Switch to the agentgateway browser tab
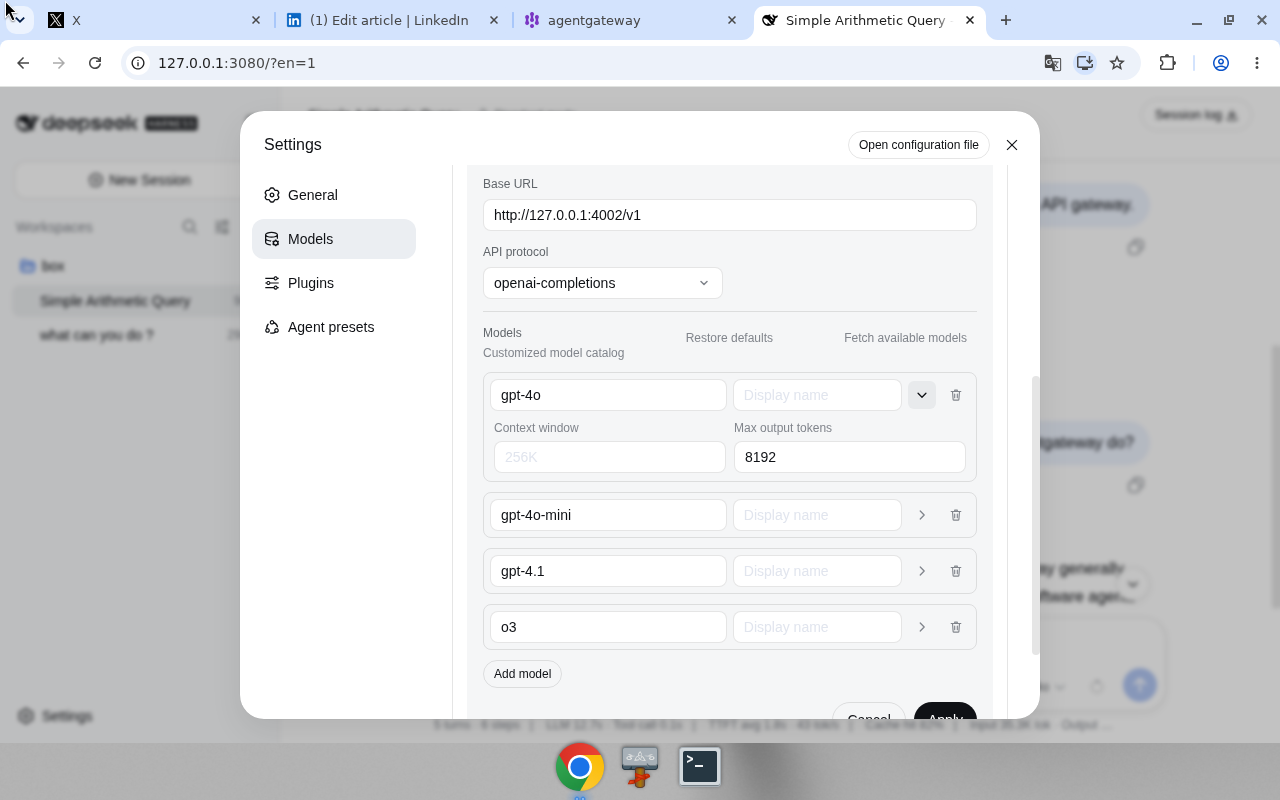This screenshot has width=1280, height=800. (630, 20)
